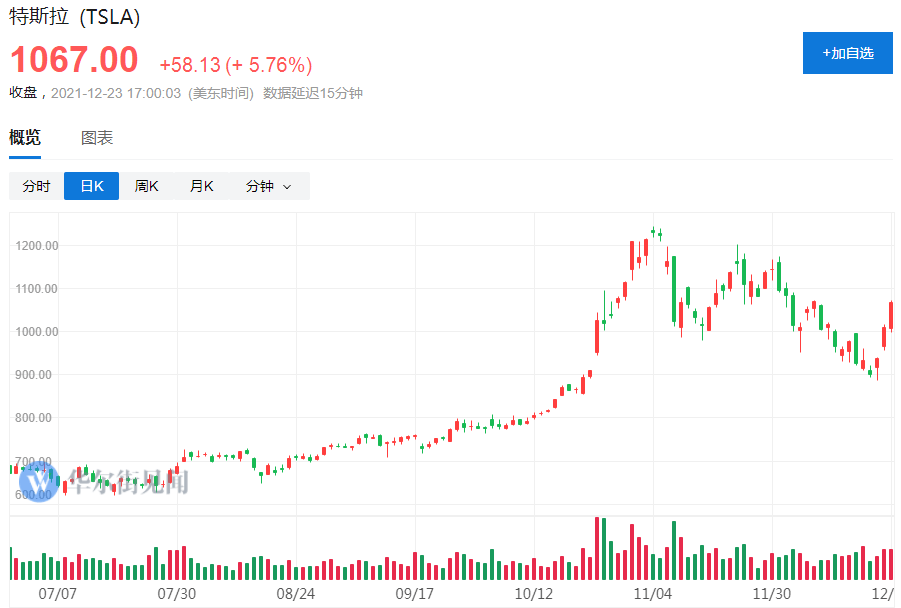Screen dimensions: 901x608
Task: Switch to 月K monthly candlestick view
Action: pyautogui.click(x=200, y=186)
